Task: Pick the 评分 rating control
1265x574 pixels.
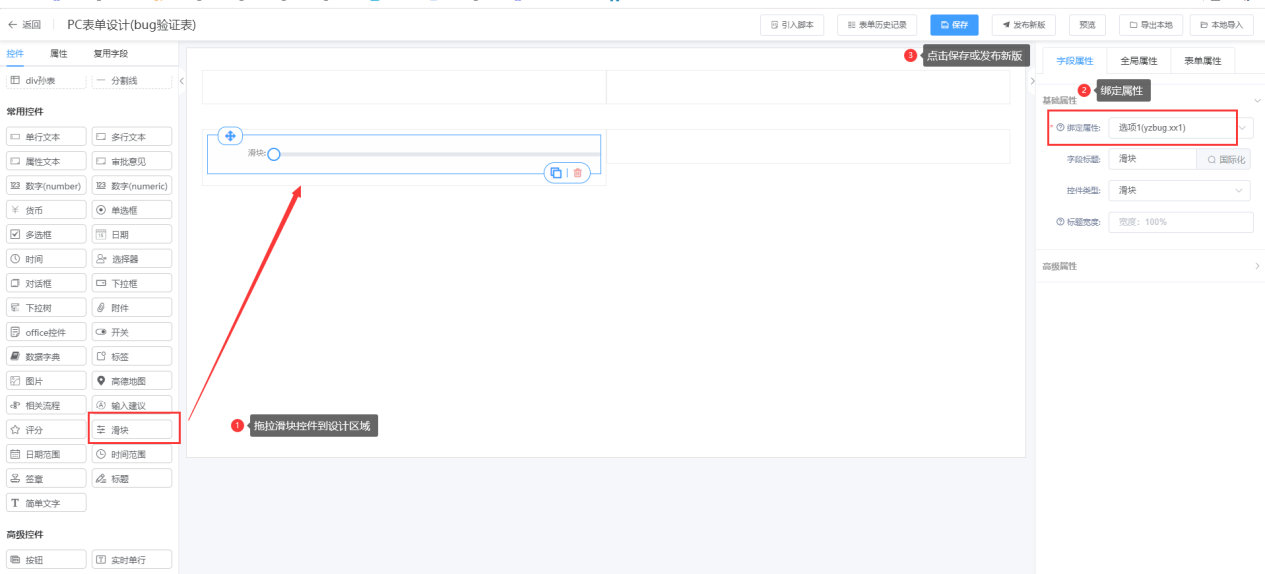Action: click(46, 430)
